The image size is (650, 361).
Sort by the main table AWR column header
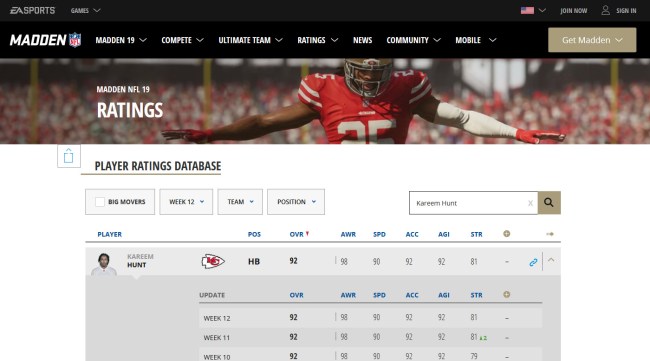[348, 234]
